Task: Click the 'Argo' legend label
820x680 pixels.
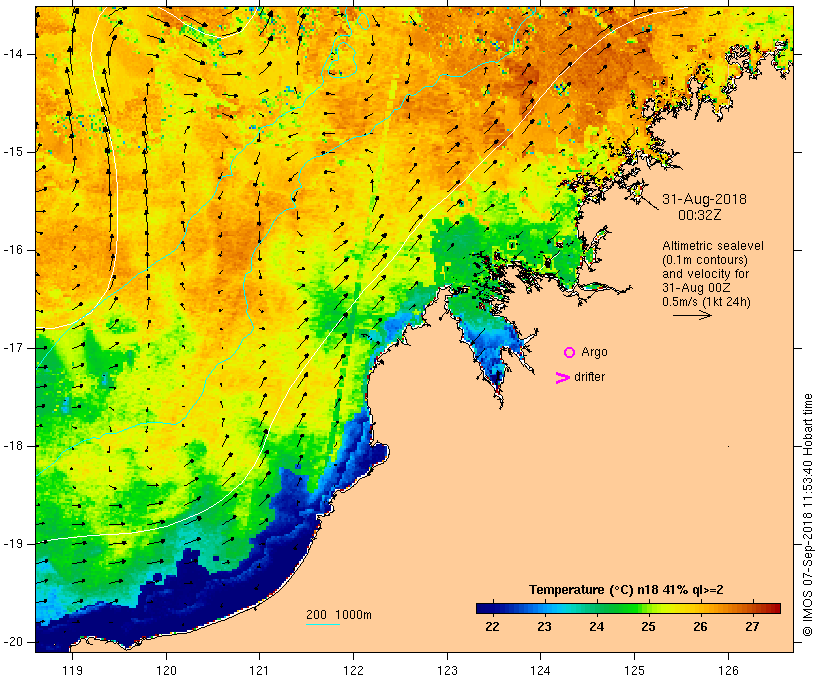Action: [595, 353]
